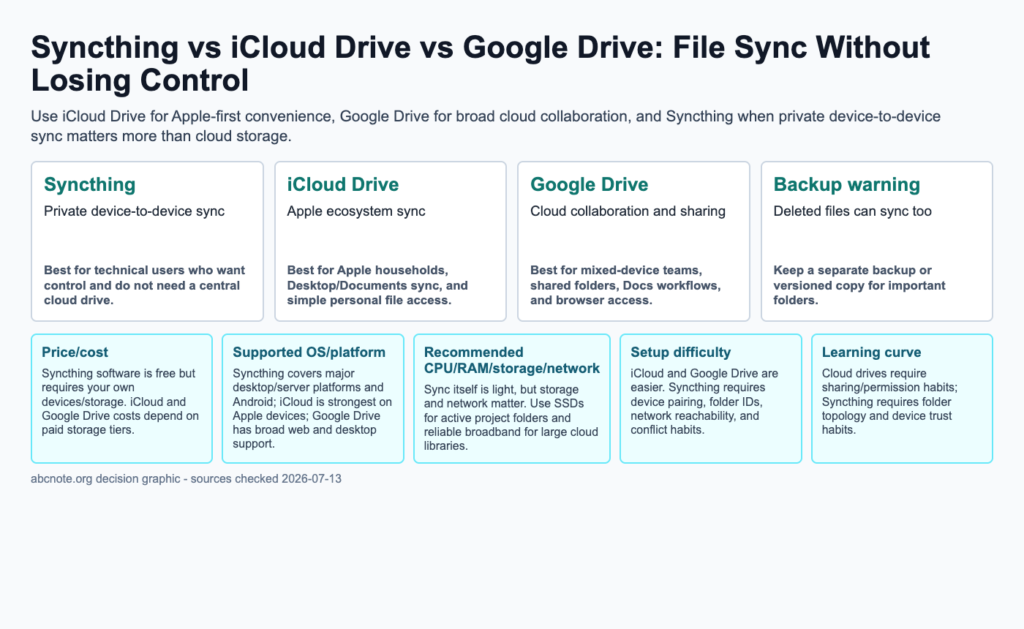Click 'Deleted files can sync too' text
Screen dimensions: 1024x629
852,211
